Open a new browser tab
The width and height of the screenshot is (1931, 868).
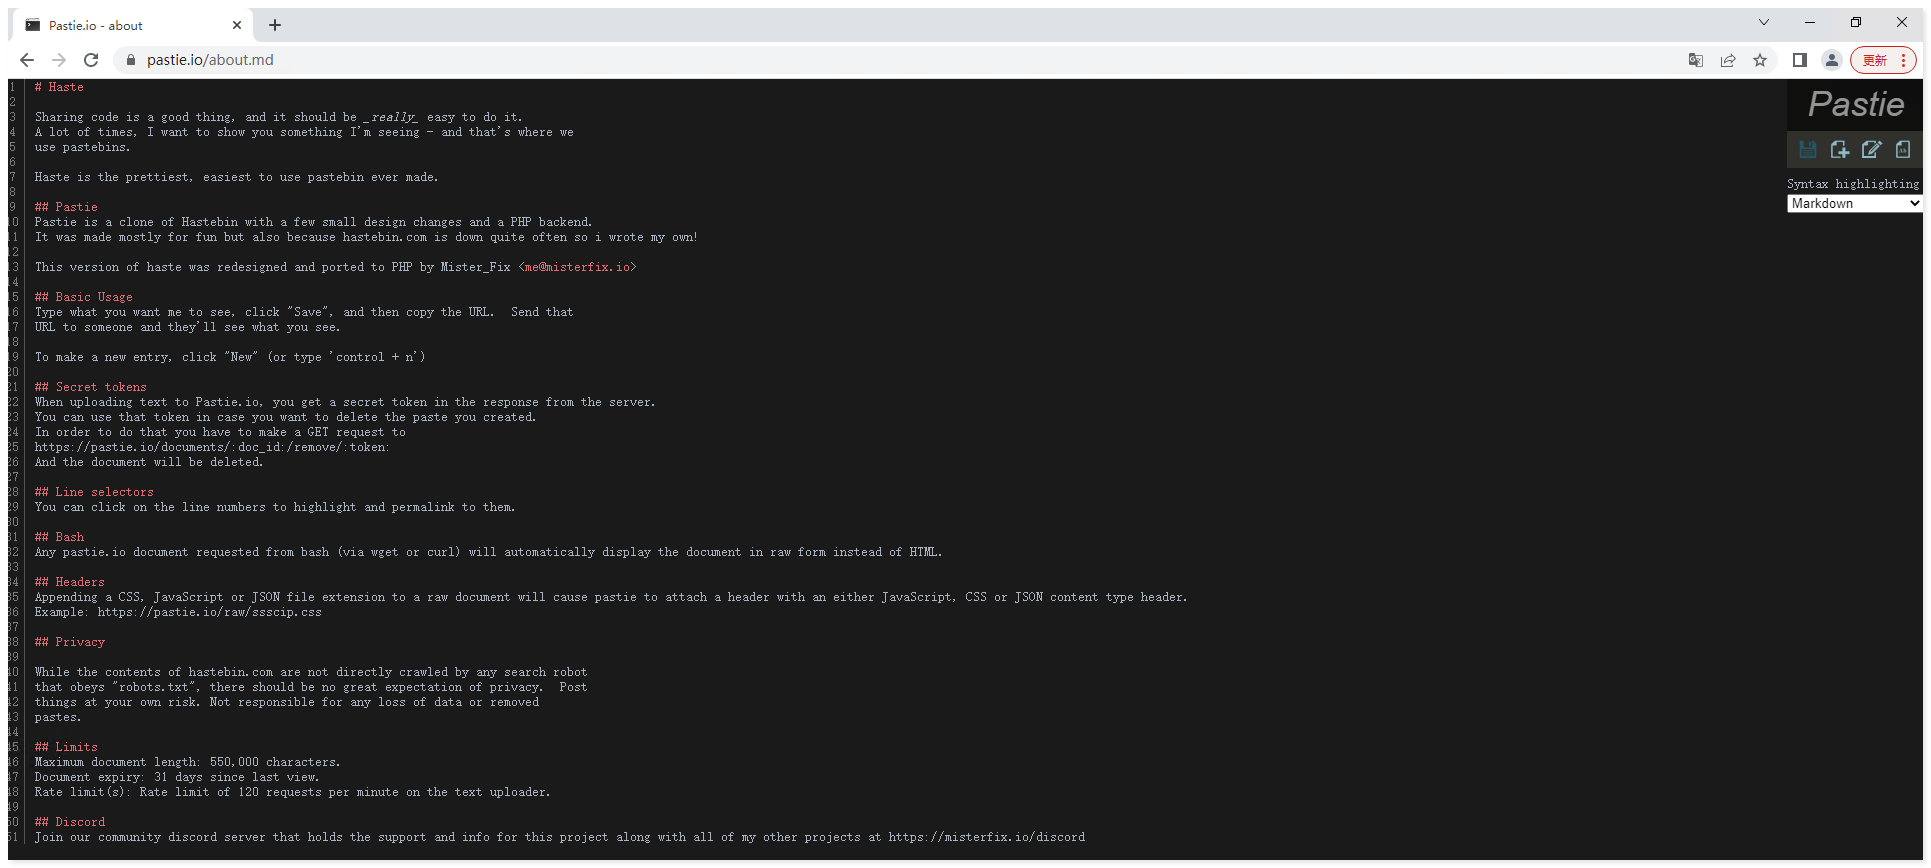(275, 25)
